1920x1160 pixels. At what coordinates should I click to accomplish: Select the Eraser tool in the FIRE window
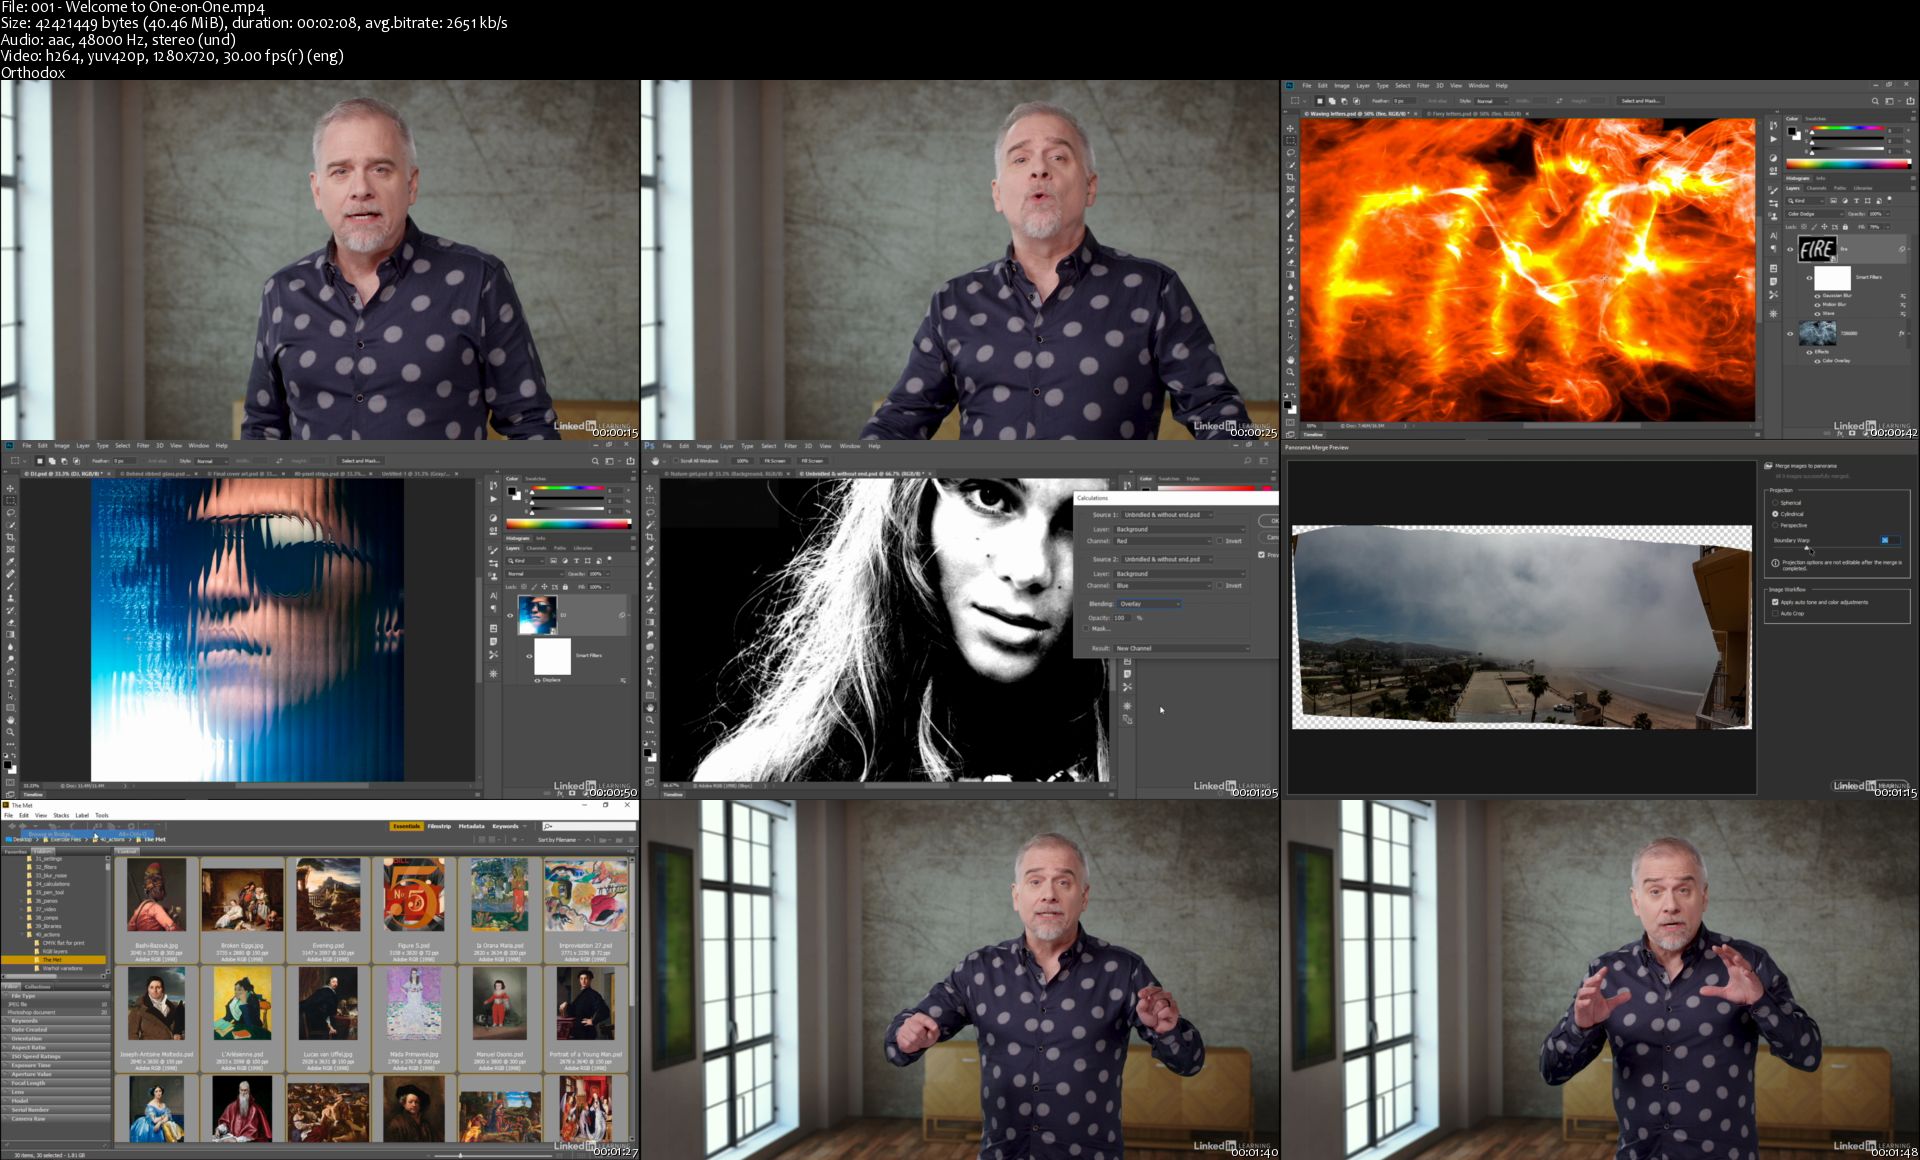(1290, 262)
